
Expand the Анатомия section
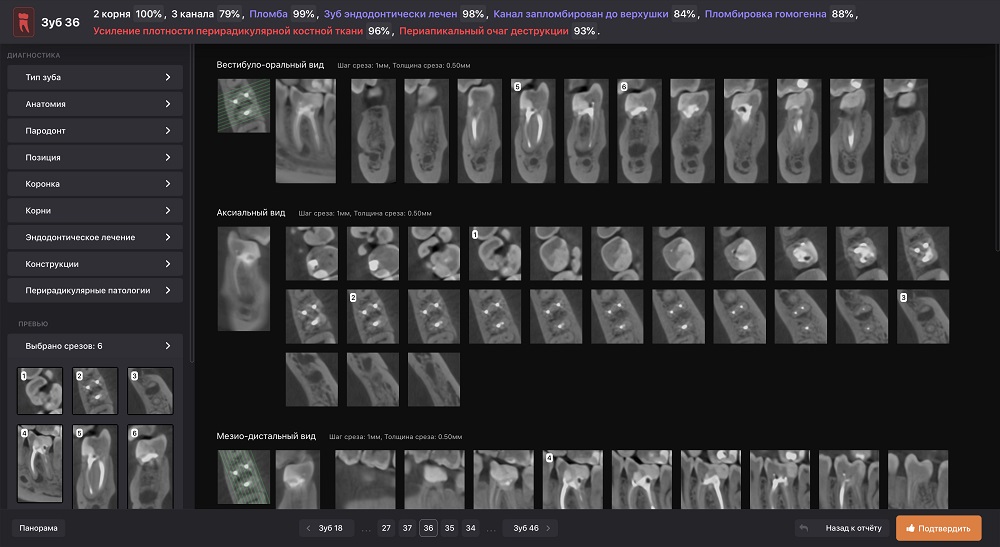click(95, 104)
